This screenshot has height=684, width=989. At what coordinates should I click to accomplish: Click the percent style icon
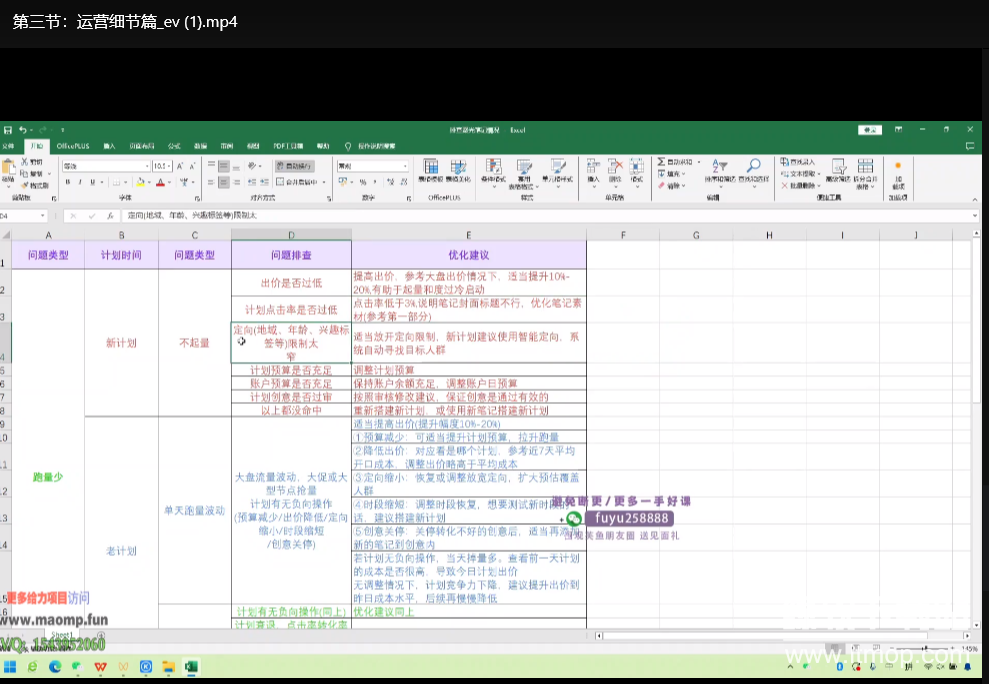(363, 182)
